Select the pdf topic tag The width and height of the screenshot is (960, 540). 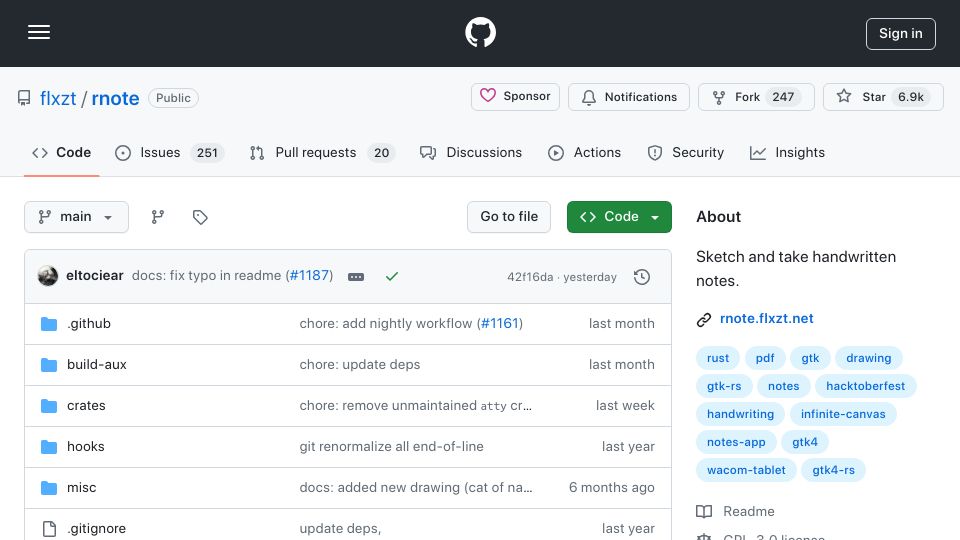tap(765, 358)
